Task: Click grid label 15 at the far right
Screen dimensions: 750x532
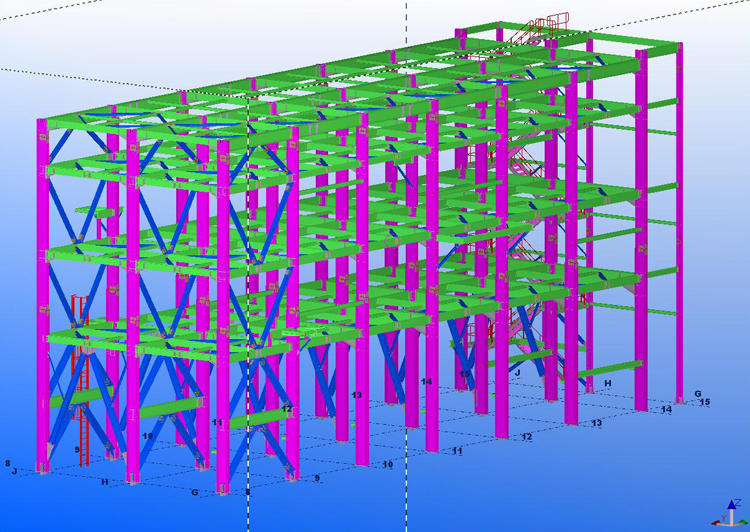Action: [x=704, y=402]
